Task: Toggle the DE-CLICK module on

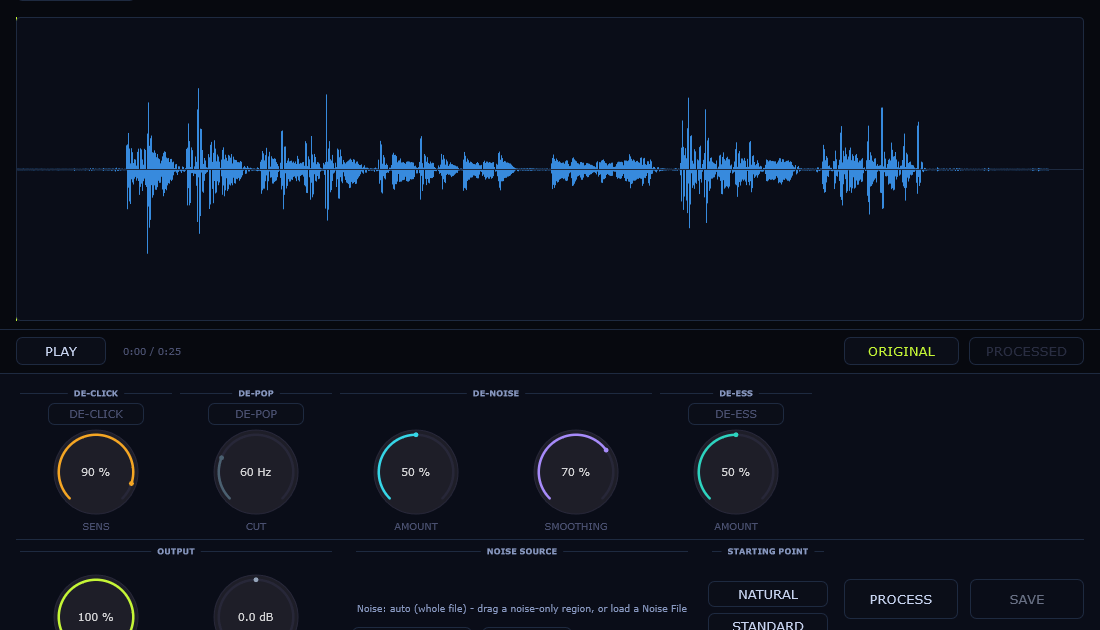Action: [96, 414]
